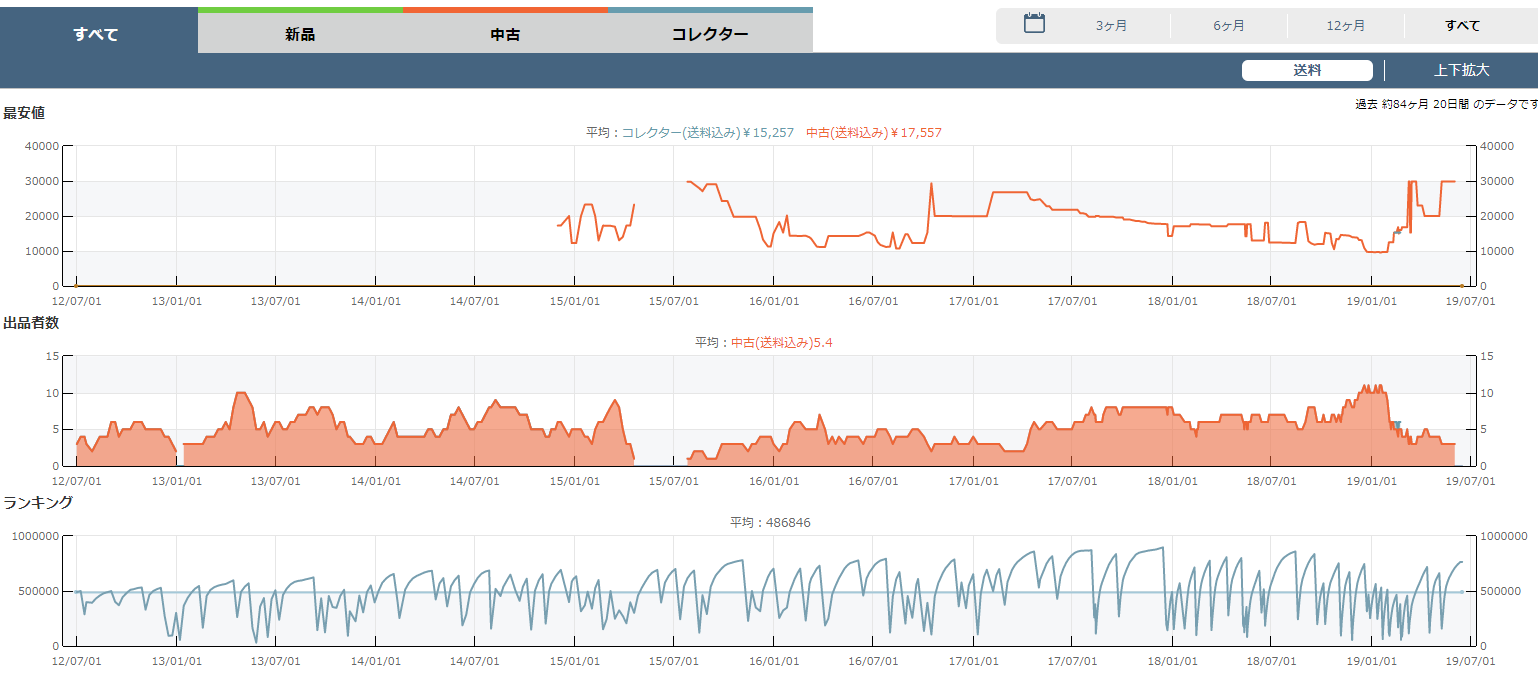Select the すべて condition tab at left

coord(96,34)
